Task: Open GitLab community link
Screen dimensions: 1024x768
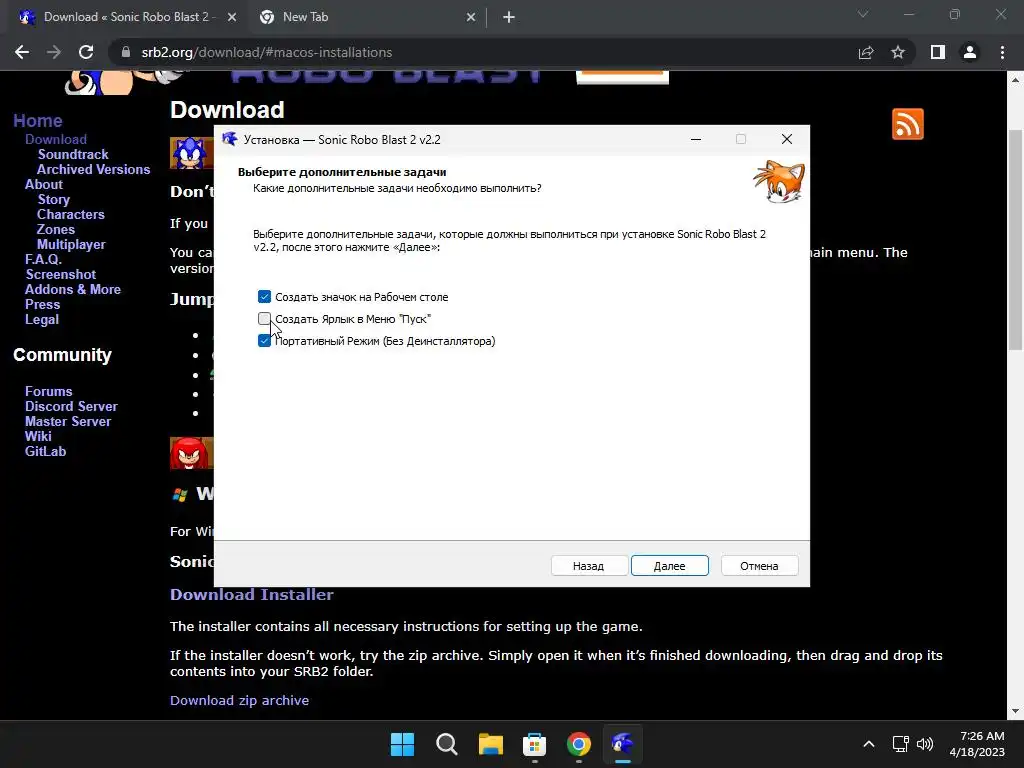Action: pos(45,451)
